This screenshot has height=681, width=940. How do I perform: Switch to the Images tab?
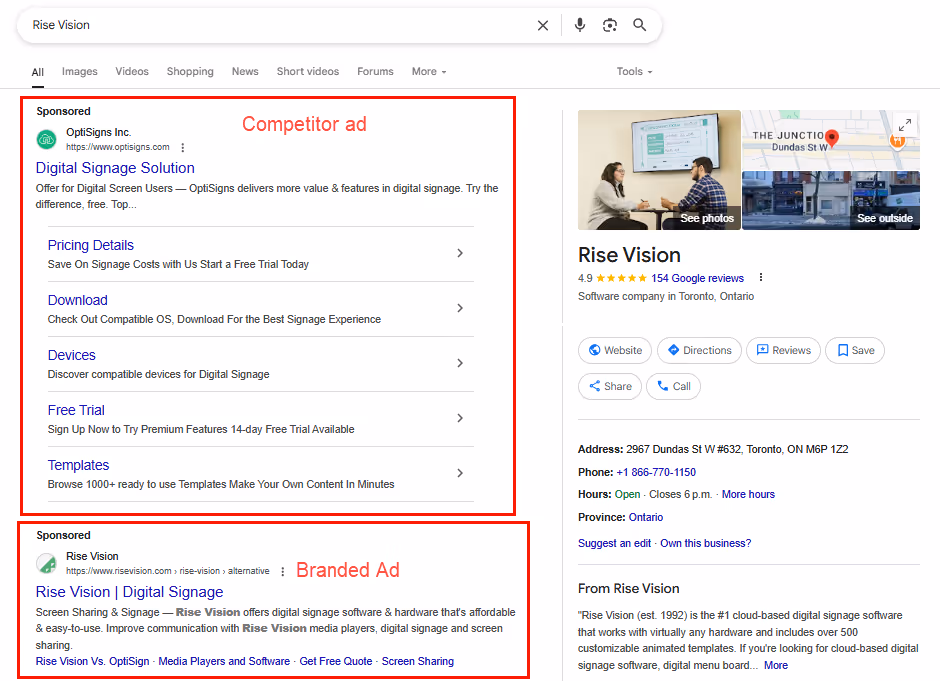pos(79,71)
